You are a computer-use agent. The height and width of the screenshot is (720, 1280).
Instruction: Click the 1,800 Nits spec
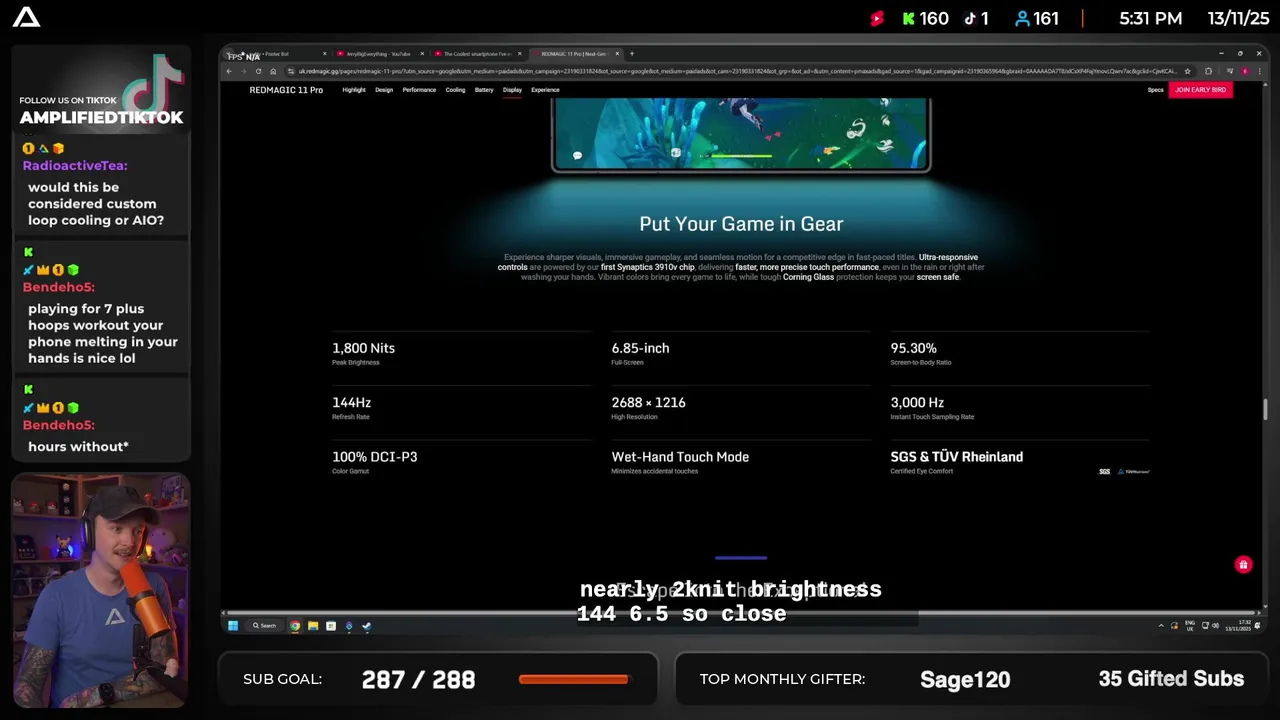363,348
